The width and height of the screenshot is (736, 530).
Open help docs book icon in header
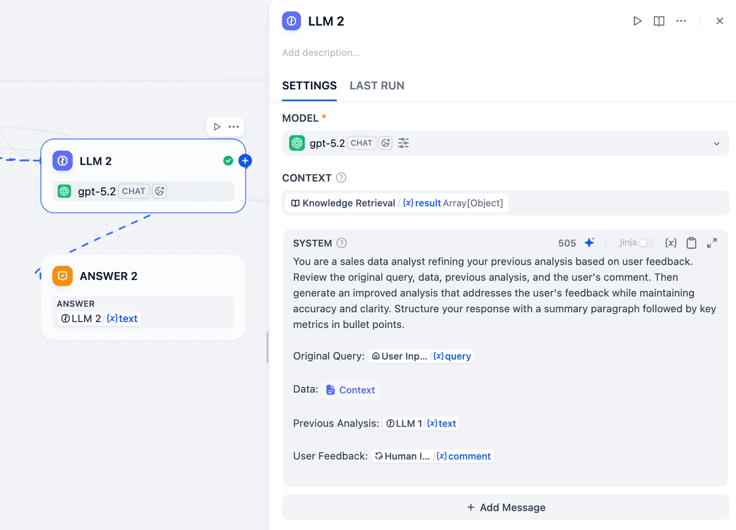pyautogui.click(x=659, y=21)
